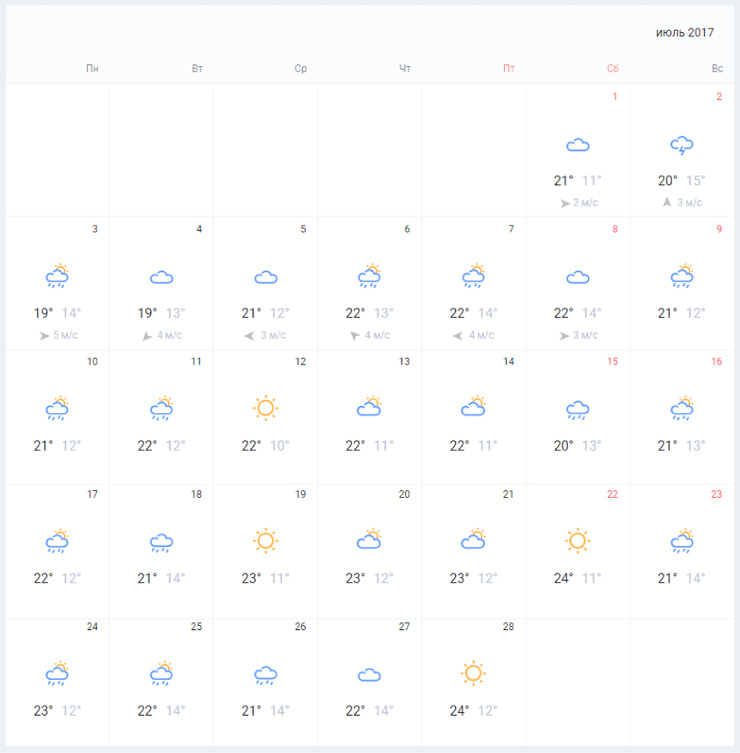
Task: Click the rain cloud icon on July 26
Action: point(265,675)
